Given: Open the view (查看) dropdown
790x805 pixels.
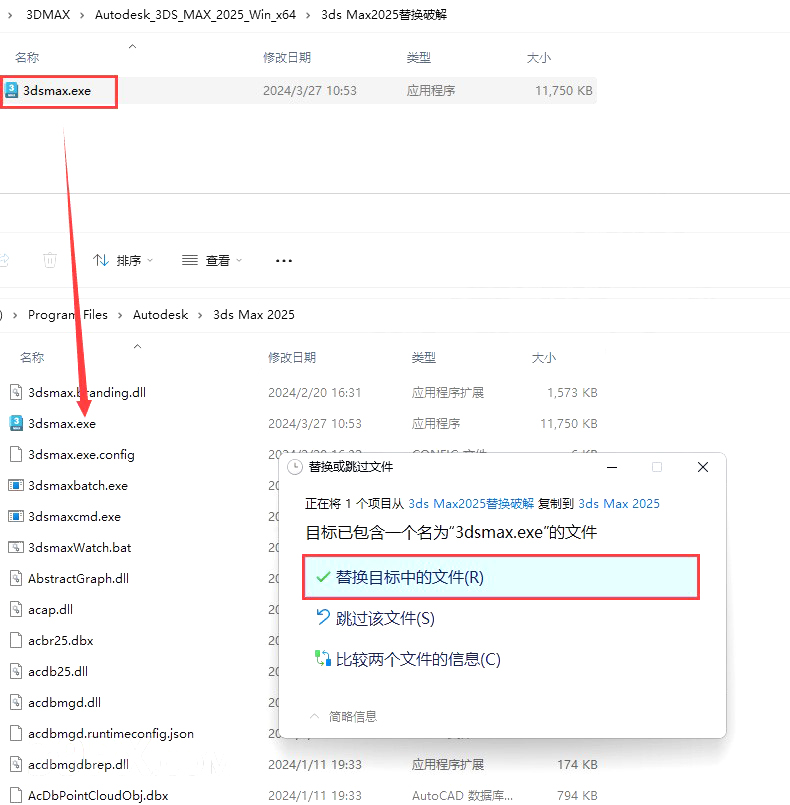Looking at the screenshot, I should (x=211, y=260).
